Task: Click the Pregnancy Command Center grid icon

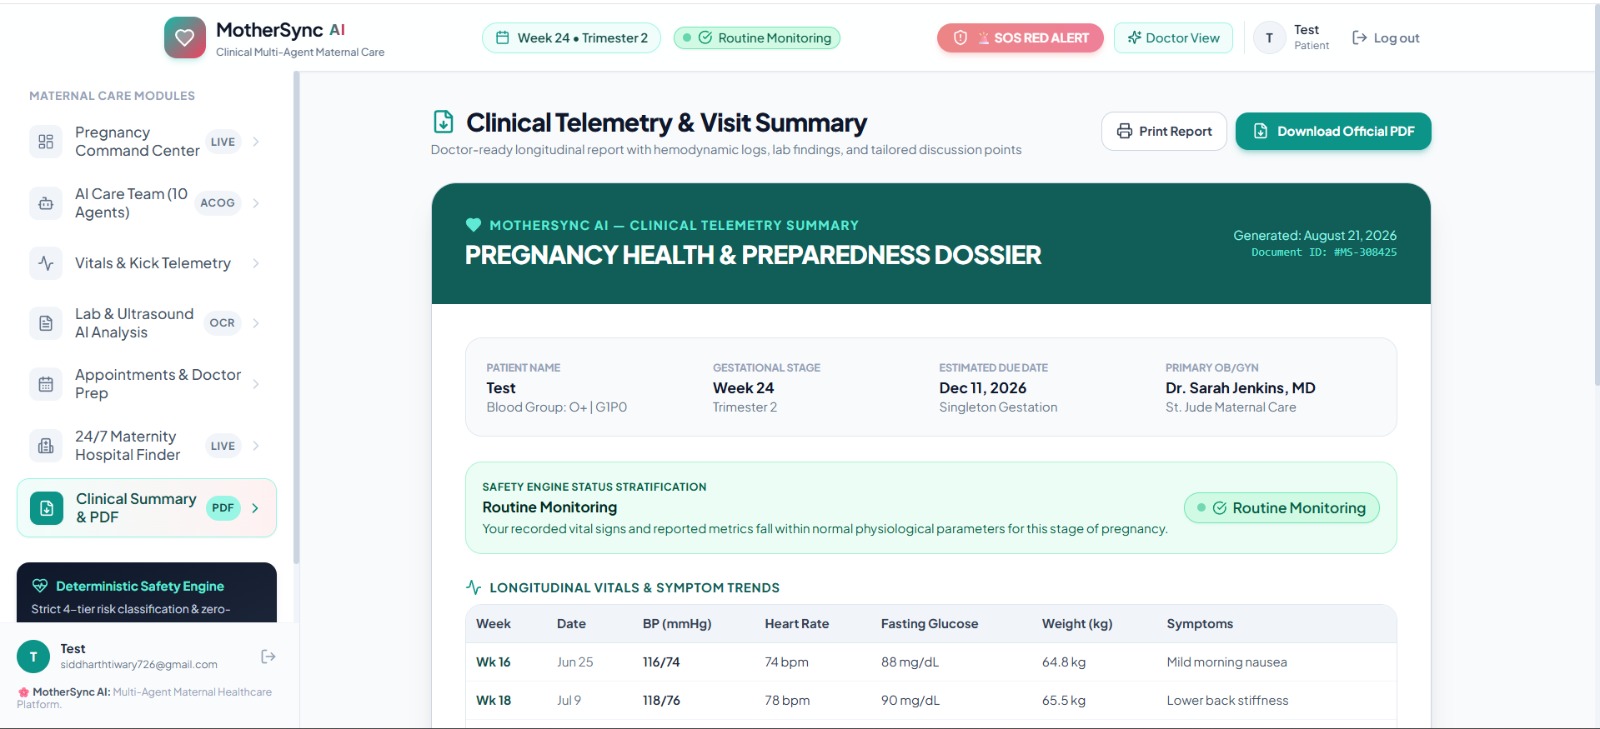Action: (46, 141)
